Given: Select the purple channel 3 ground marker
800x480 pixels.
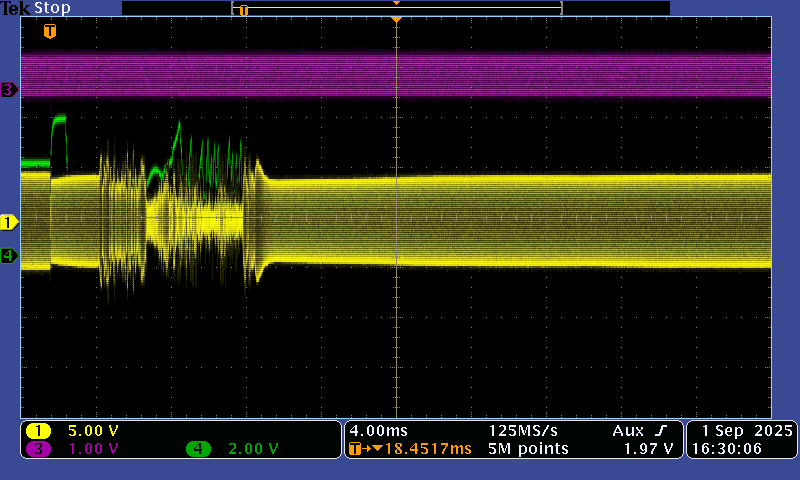Looking at the screenshot, I should (x=9, y=90).
